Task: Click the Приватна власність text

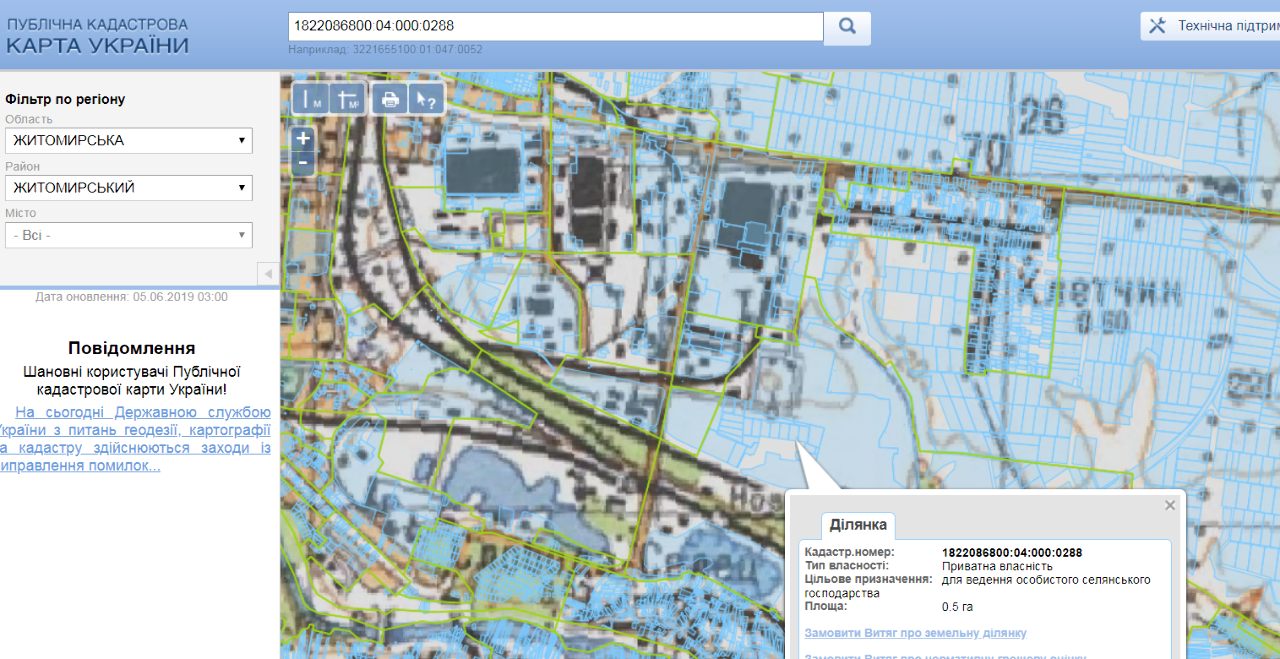Action: (x=997, y=566)
